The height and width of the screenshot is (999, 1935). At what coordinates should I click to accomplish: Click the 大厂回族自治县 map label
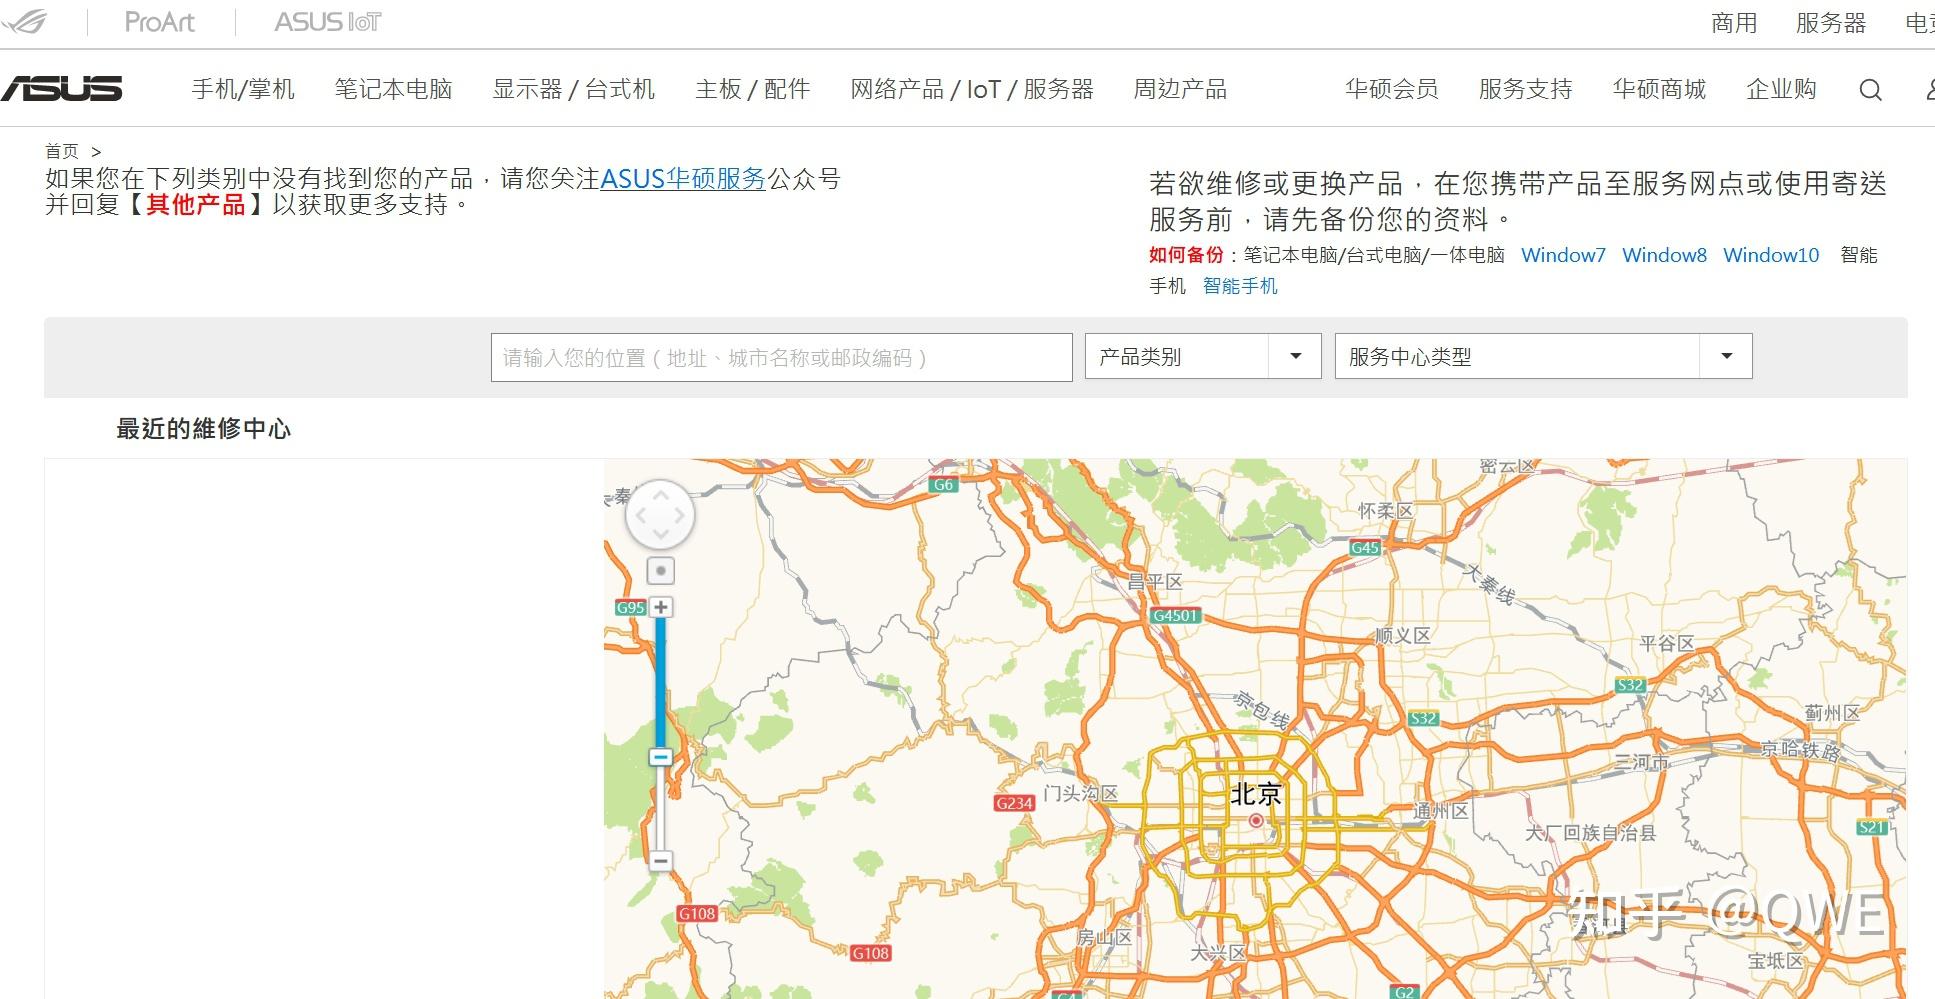pyautogui.click(x=1590, y=832)
